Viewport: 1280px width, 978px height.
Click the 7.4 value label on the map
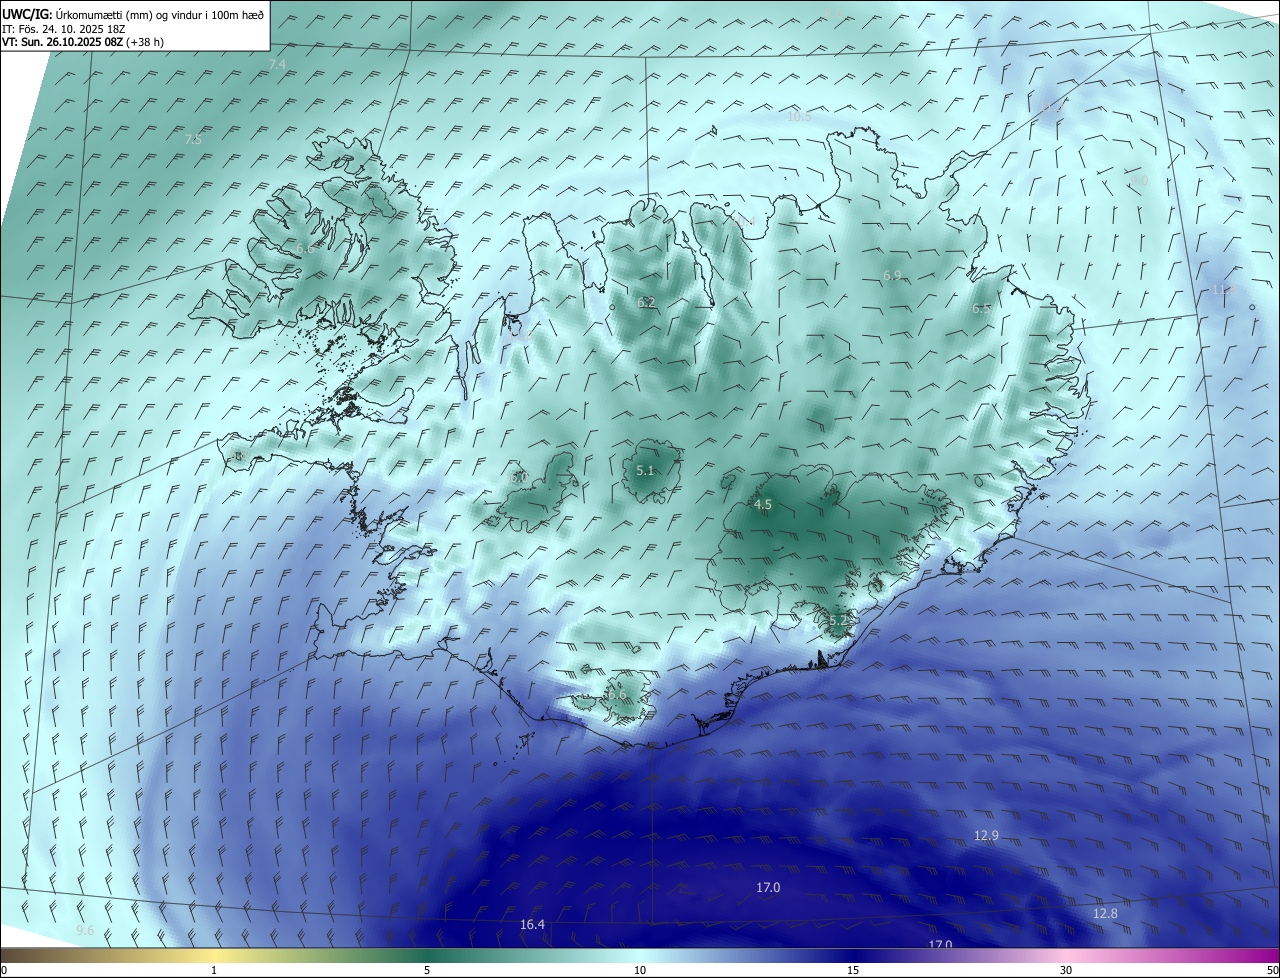(x=277, y=64)
